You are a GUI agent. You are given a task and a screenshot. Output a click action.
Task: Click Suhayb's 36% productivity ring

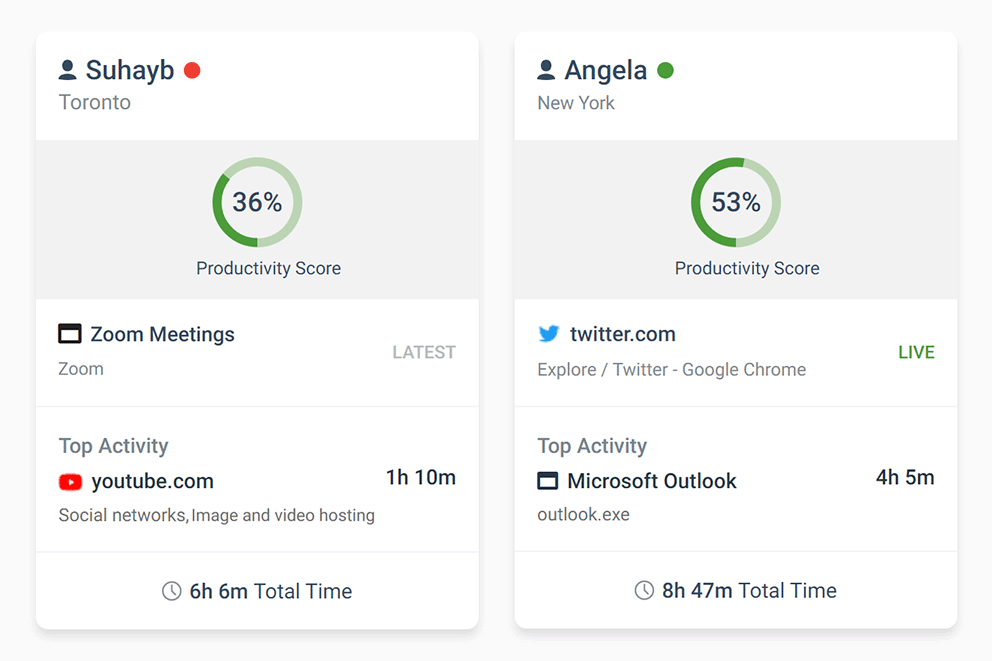[x=257, y=202]
